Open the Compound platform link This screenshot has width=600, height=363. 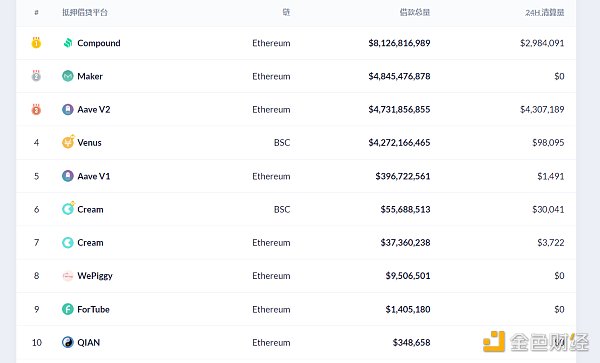pyautogui.click(x=99, y=43)
